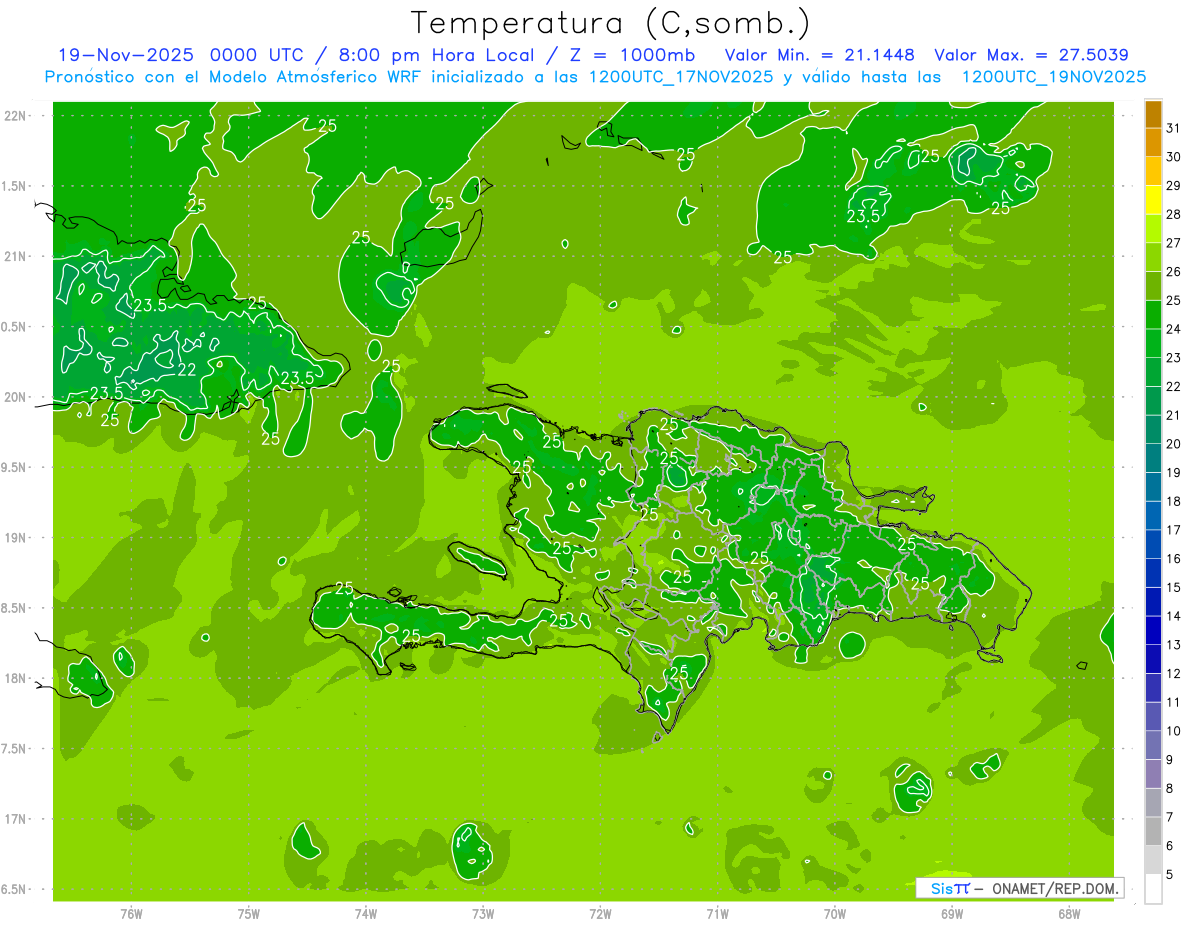This screenshot has height=927, width=1200.
Task: Pick the legend swatch between 26 and 27
Action: coord(1153,257)
